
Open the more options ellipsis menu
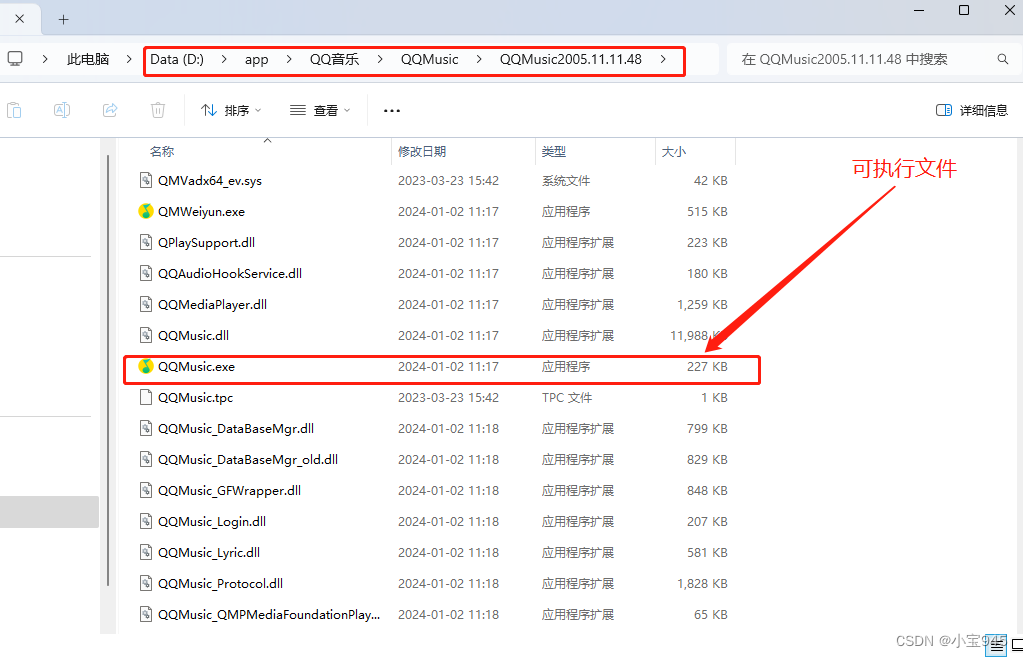[x=391, y=111]
